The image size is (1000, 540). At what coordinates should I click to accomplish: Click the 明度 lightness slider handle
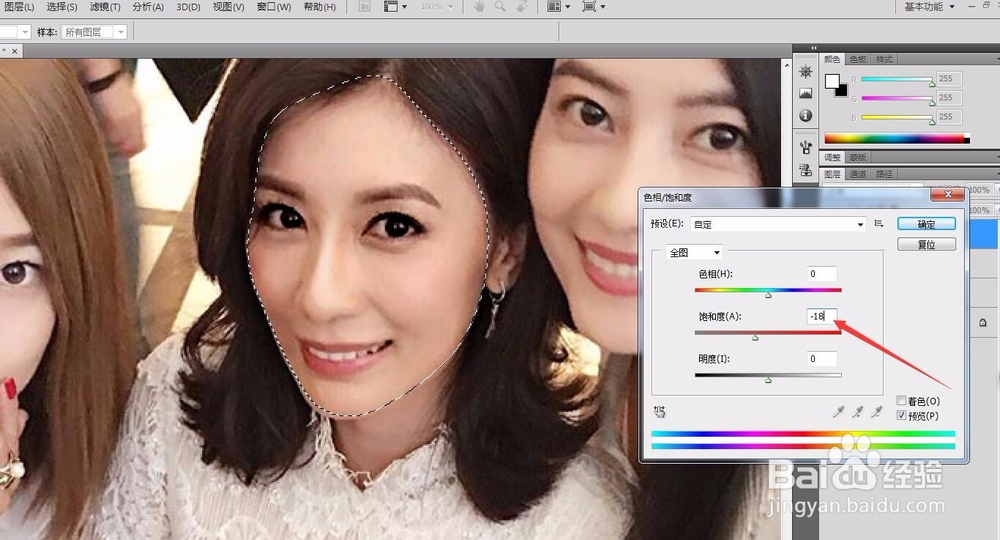(x=768, y=380)
